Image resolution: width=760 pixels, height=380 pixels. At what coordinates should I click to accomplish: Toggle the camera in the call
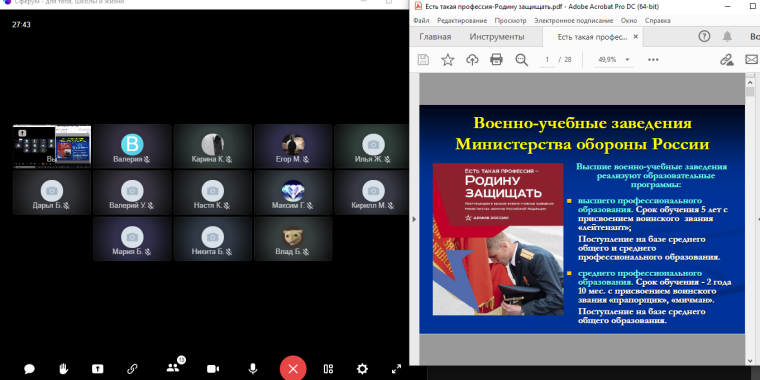point(213,369)
